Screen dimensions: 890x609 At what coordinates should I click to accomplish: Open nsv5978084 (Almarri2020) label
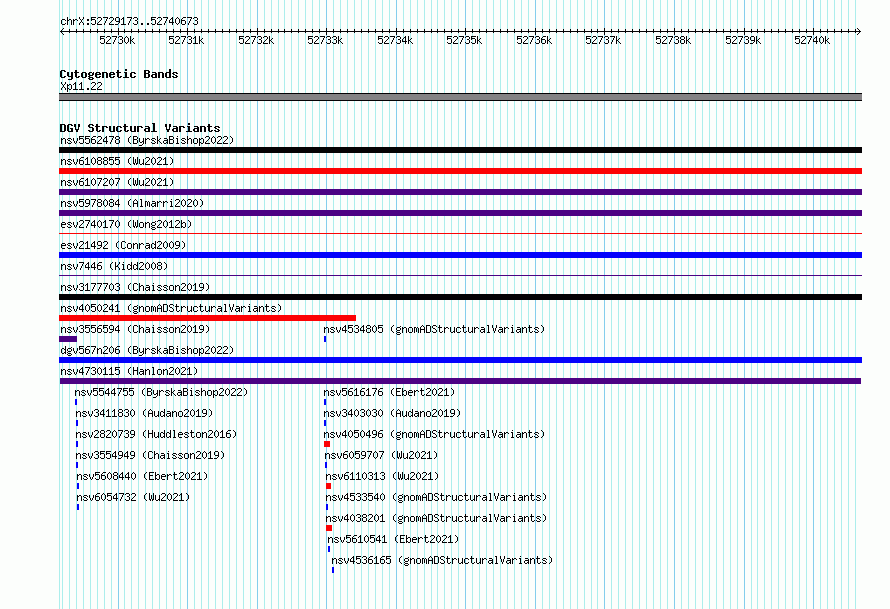[132, 203]
